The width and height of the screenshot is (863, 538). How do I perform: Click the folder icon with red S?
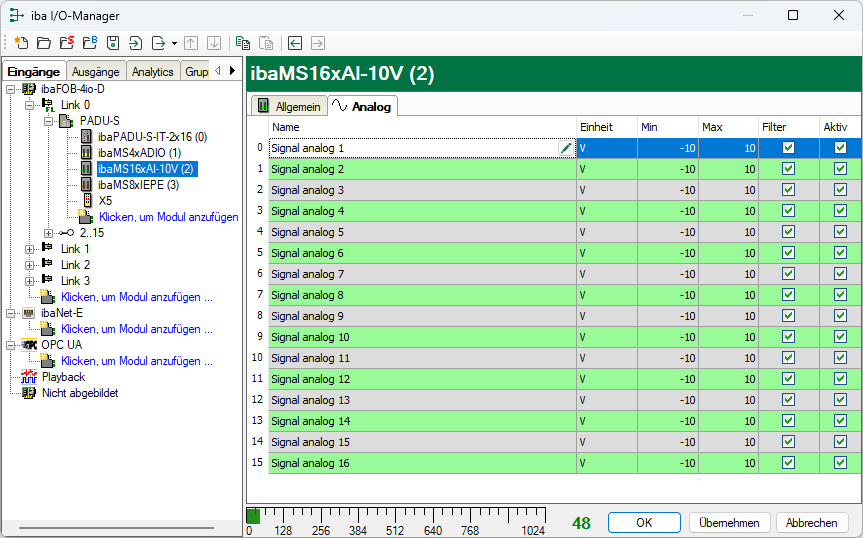click(x=66, y=43)
